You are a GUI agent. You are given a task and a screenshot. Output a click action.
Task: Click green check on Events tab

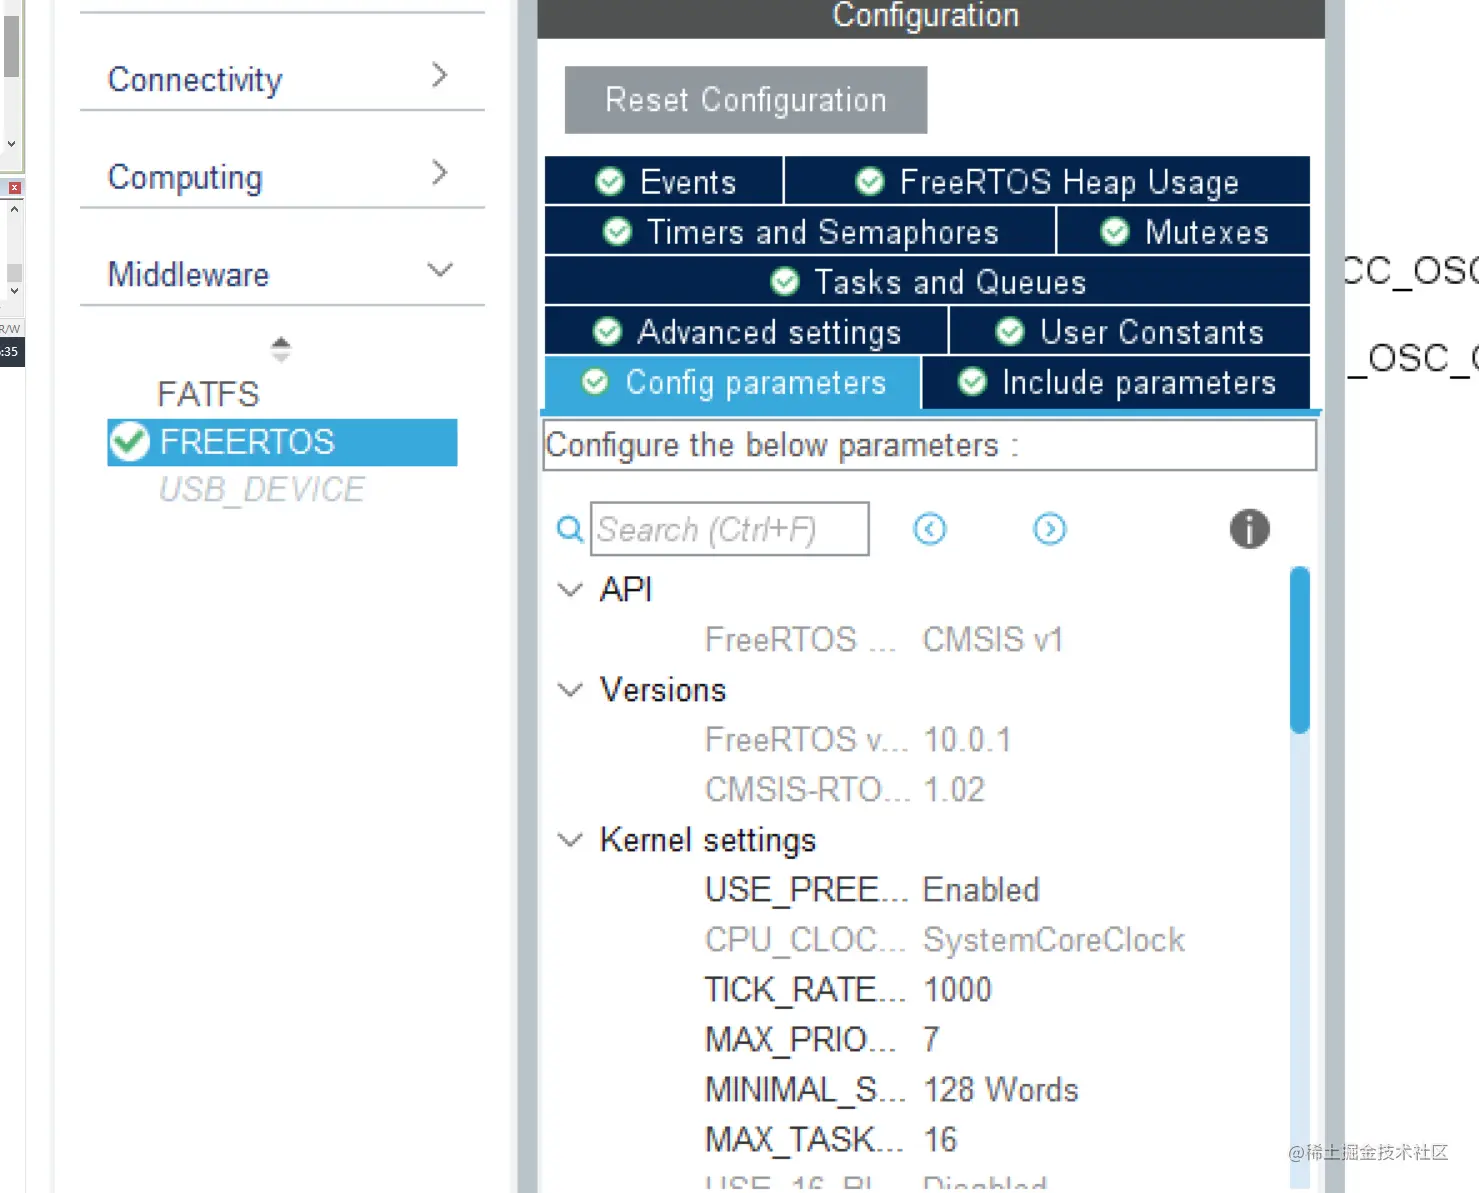[x=610, y=181]
